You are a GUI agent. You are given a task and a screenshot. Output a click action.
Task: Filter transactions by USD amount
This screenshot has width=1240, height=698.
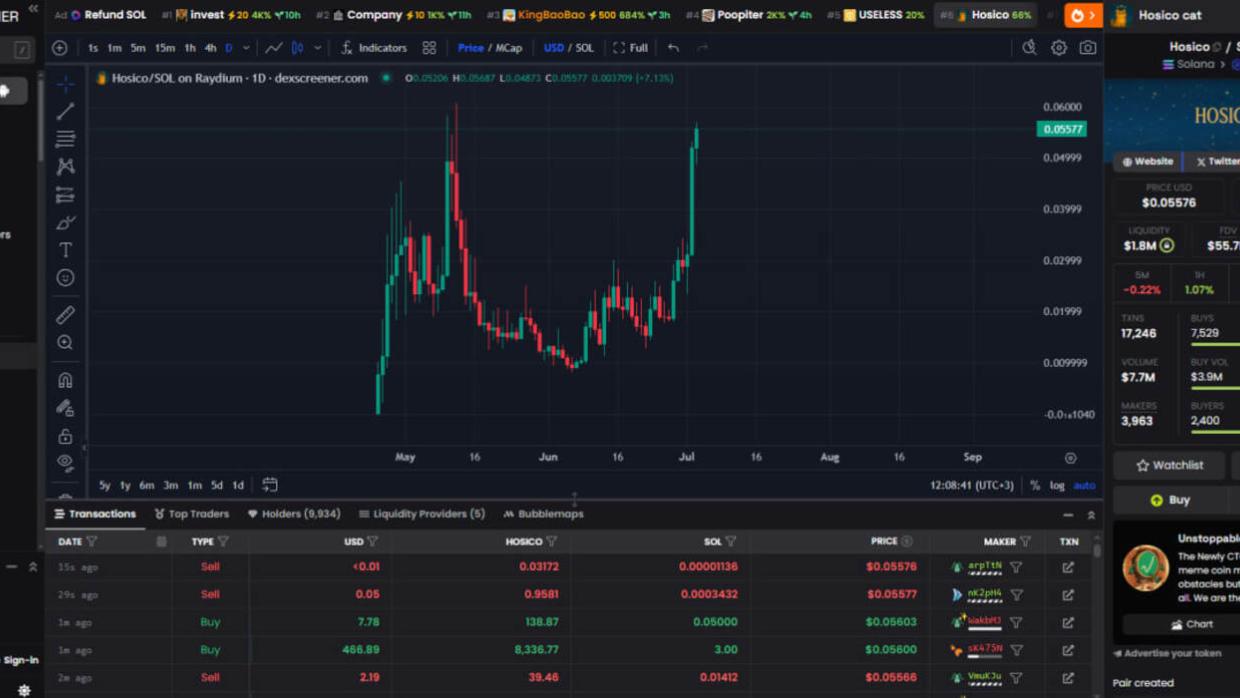(372, 542)
